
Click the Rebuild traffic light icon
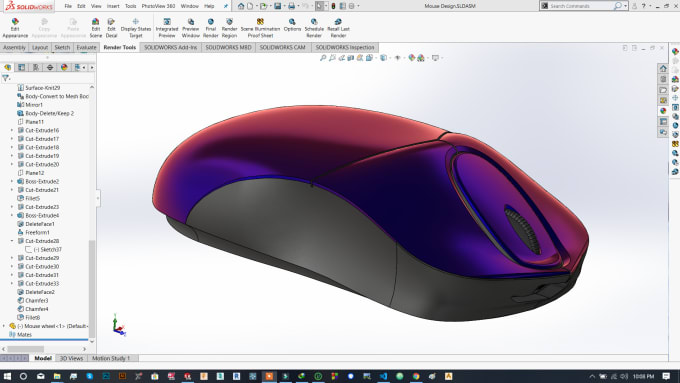333,6
